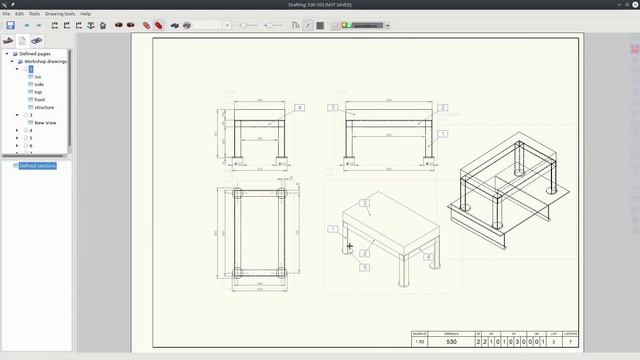Image resolution: width=640 pixels, height=360 pixels.
Task: Select 'New View' under page 3
Action: pyautogui.click(x=45, y=123)
